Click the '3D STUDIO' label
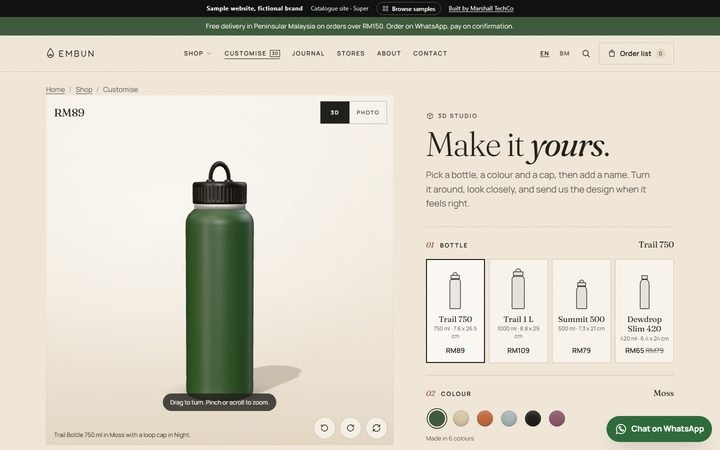 pyautogui.click(x=452, y=116)
